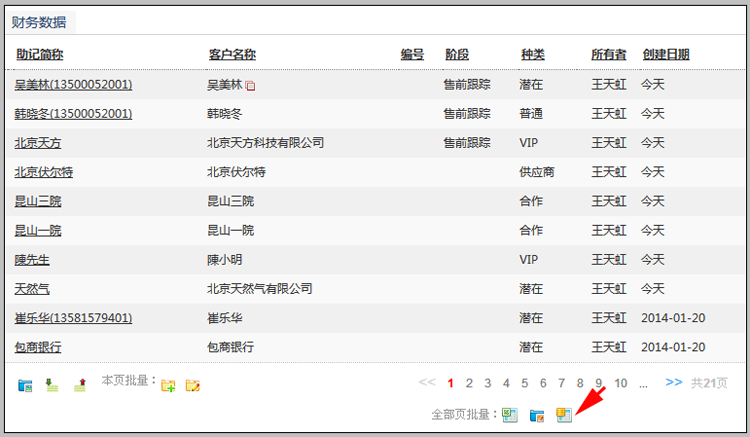Screen dimensions: 750x437
Task: Go to page 10
Action: (x=621, y=383)
